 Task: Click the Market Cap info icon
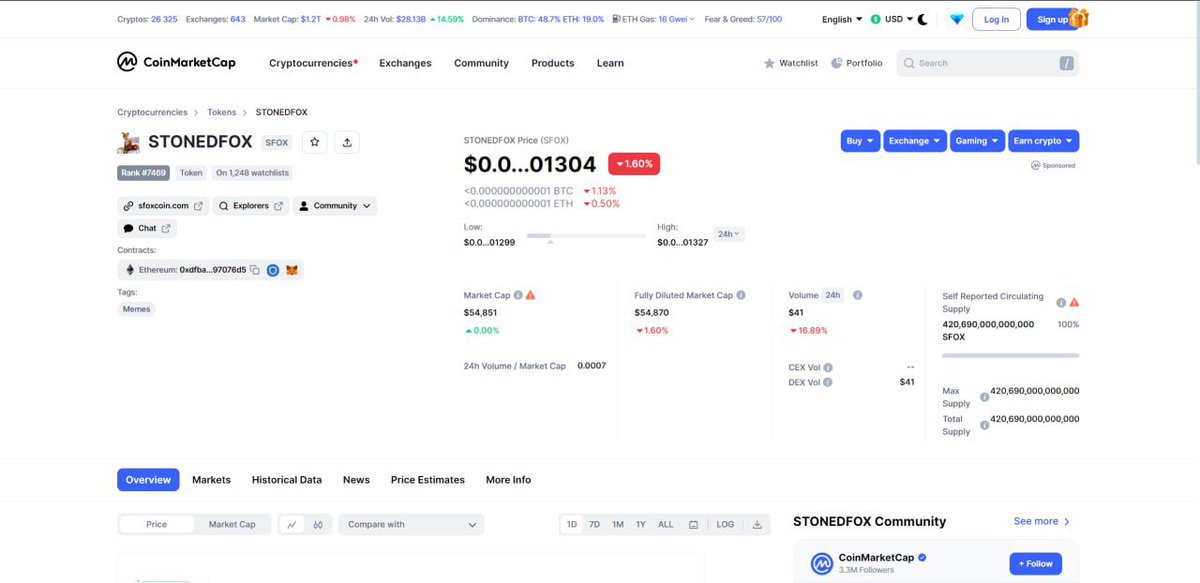point(518,295)
